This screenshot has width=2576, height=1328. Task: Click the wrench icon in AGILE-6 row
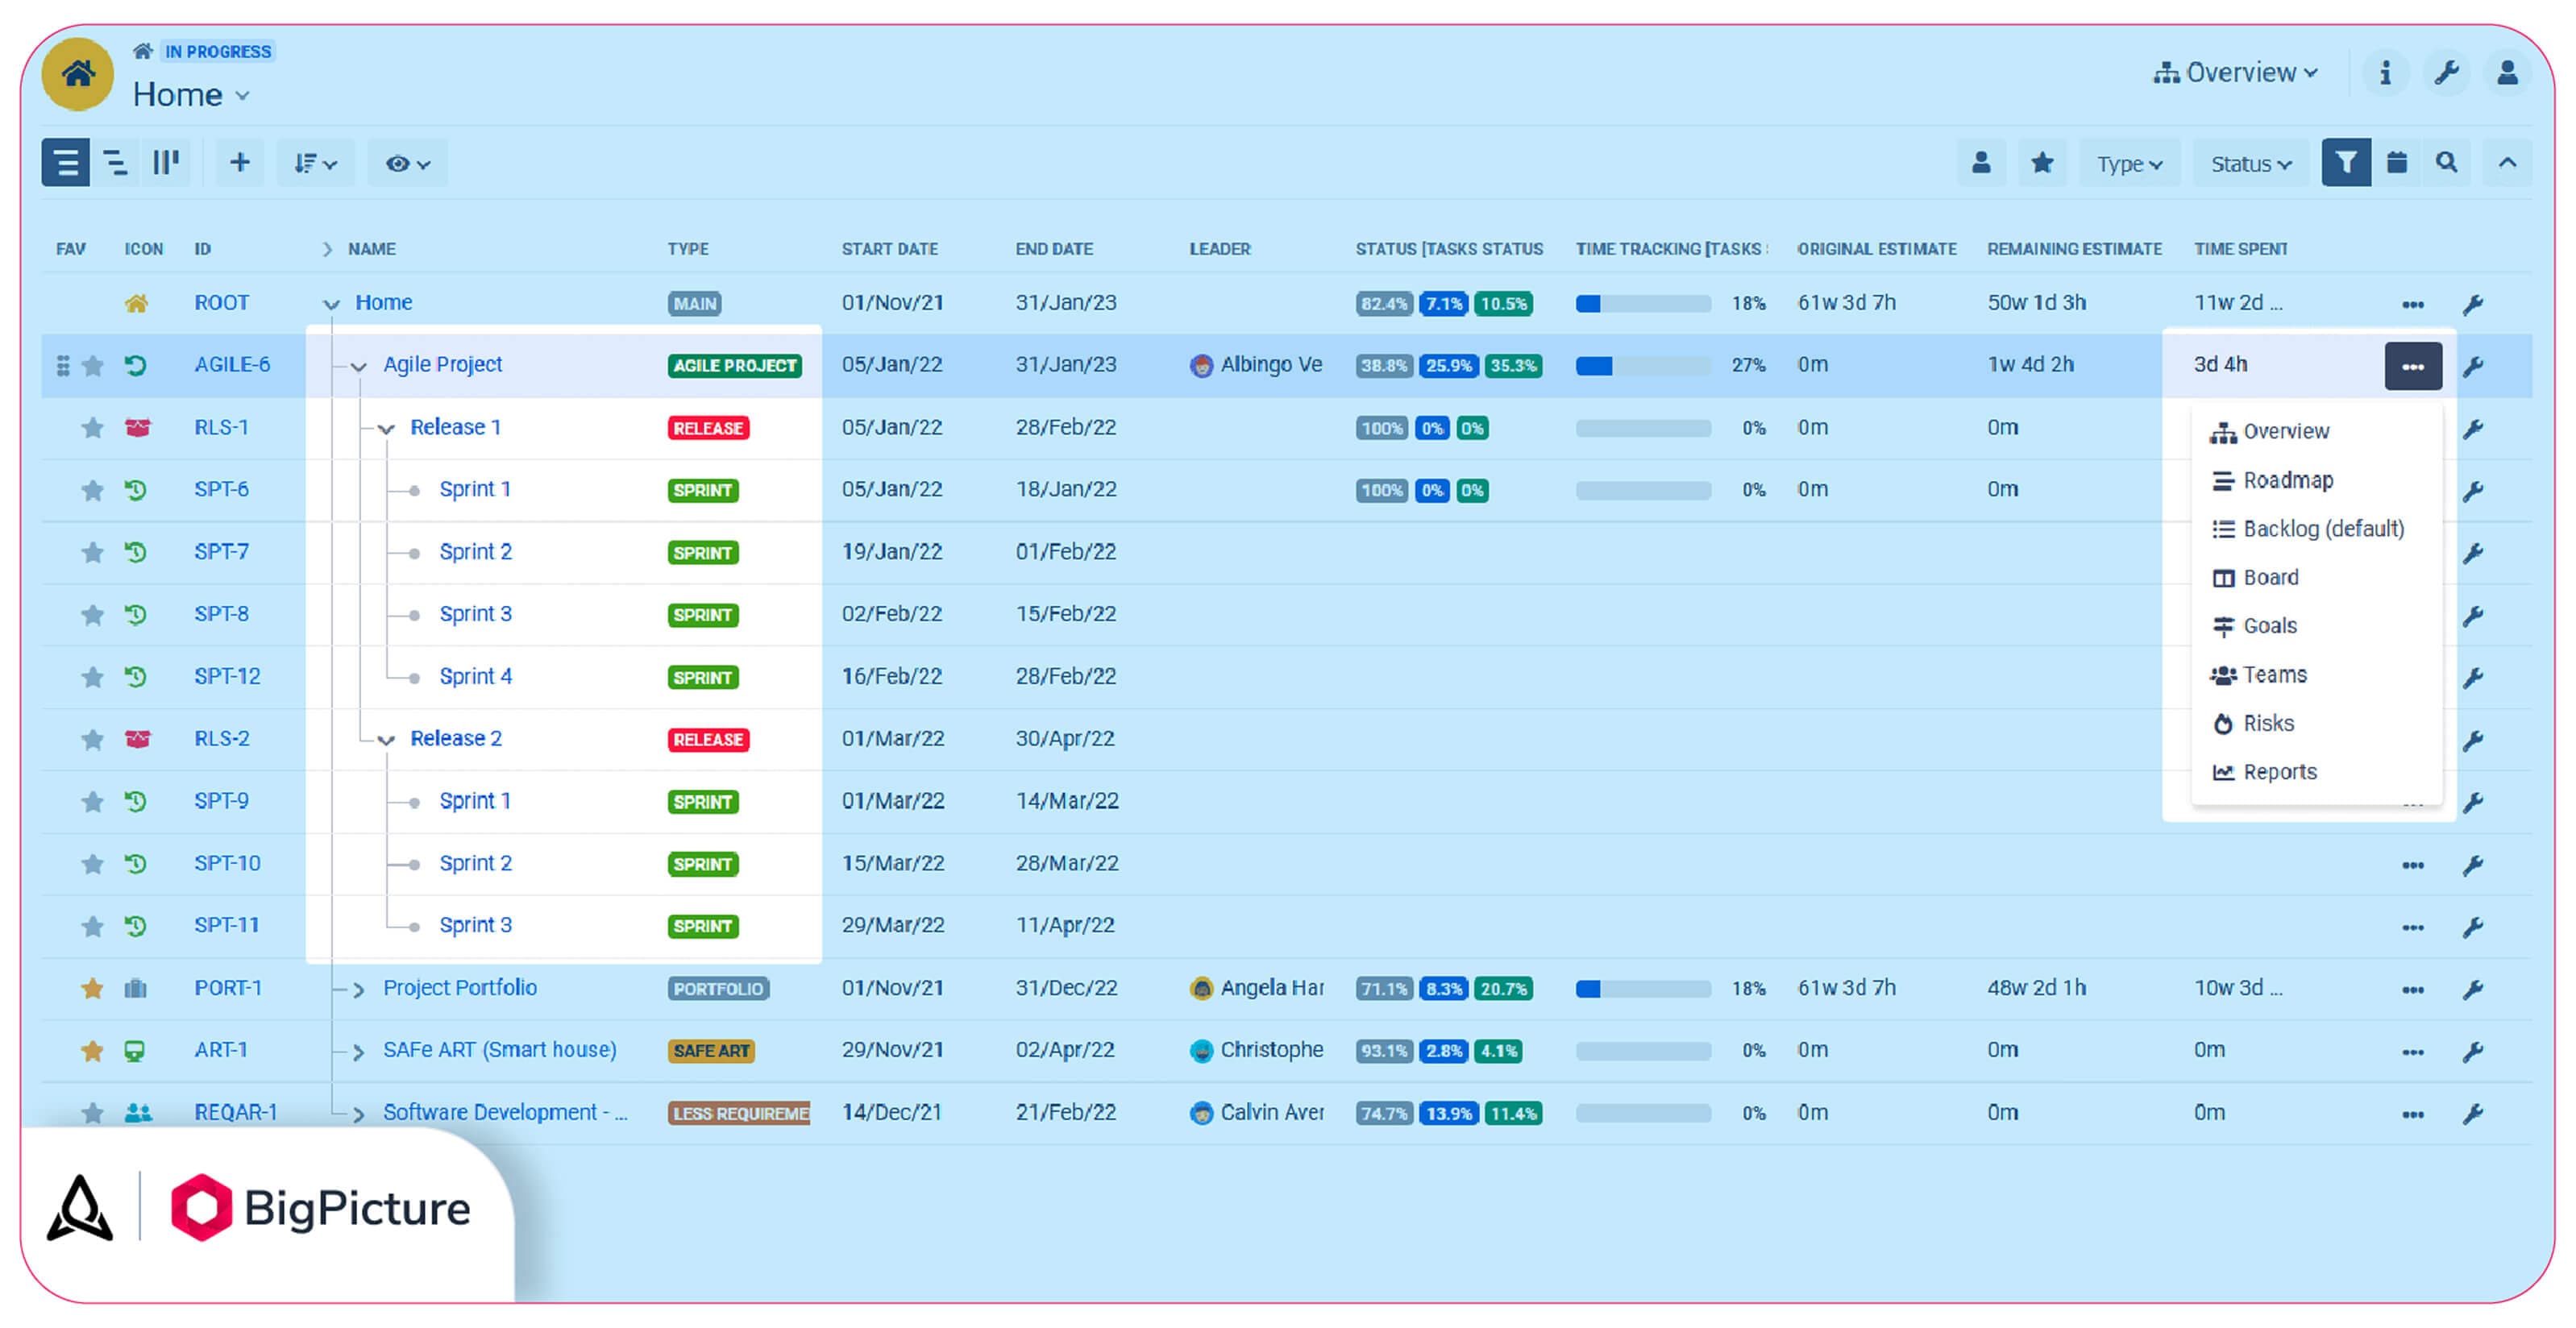tap(2473, 366)
